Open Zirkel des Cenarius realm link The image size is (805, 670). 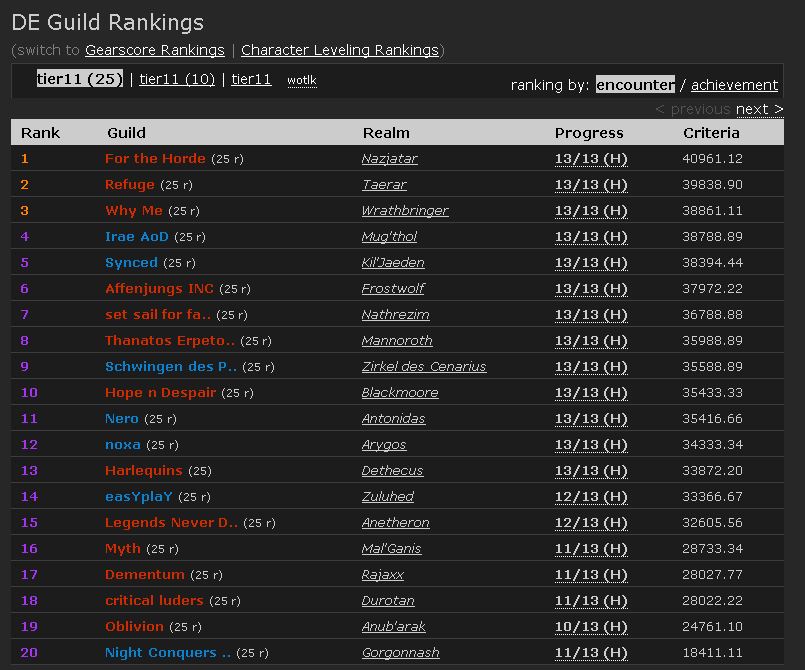pos(424,367)
